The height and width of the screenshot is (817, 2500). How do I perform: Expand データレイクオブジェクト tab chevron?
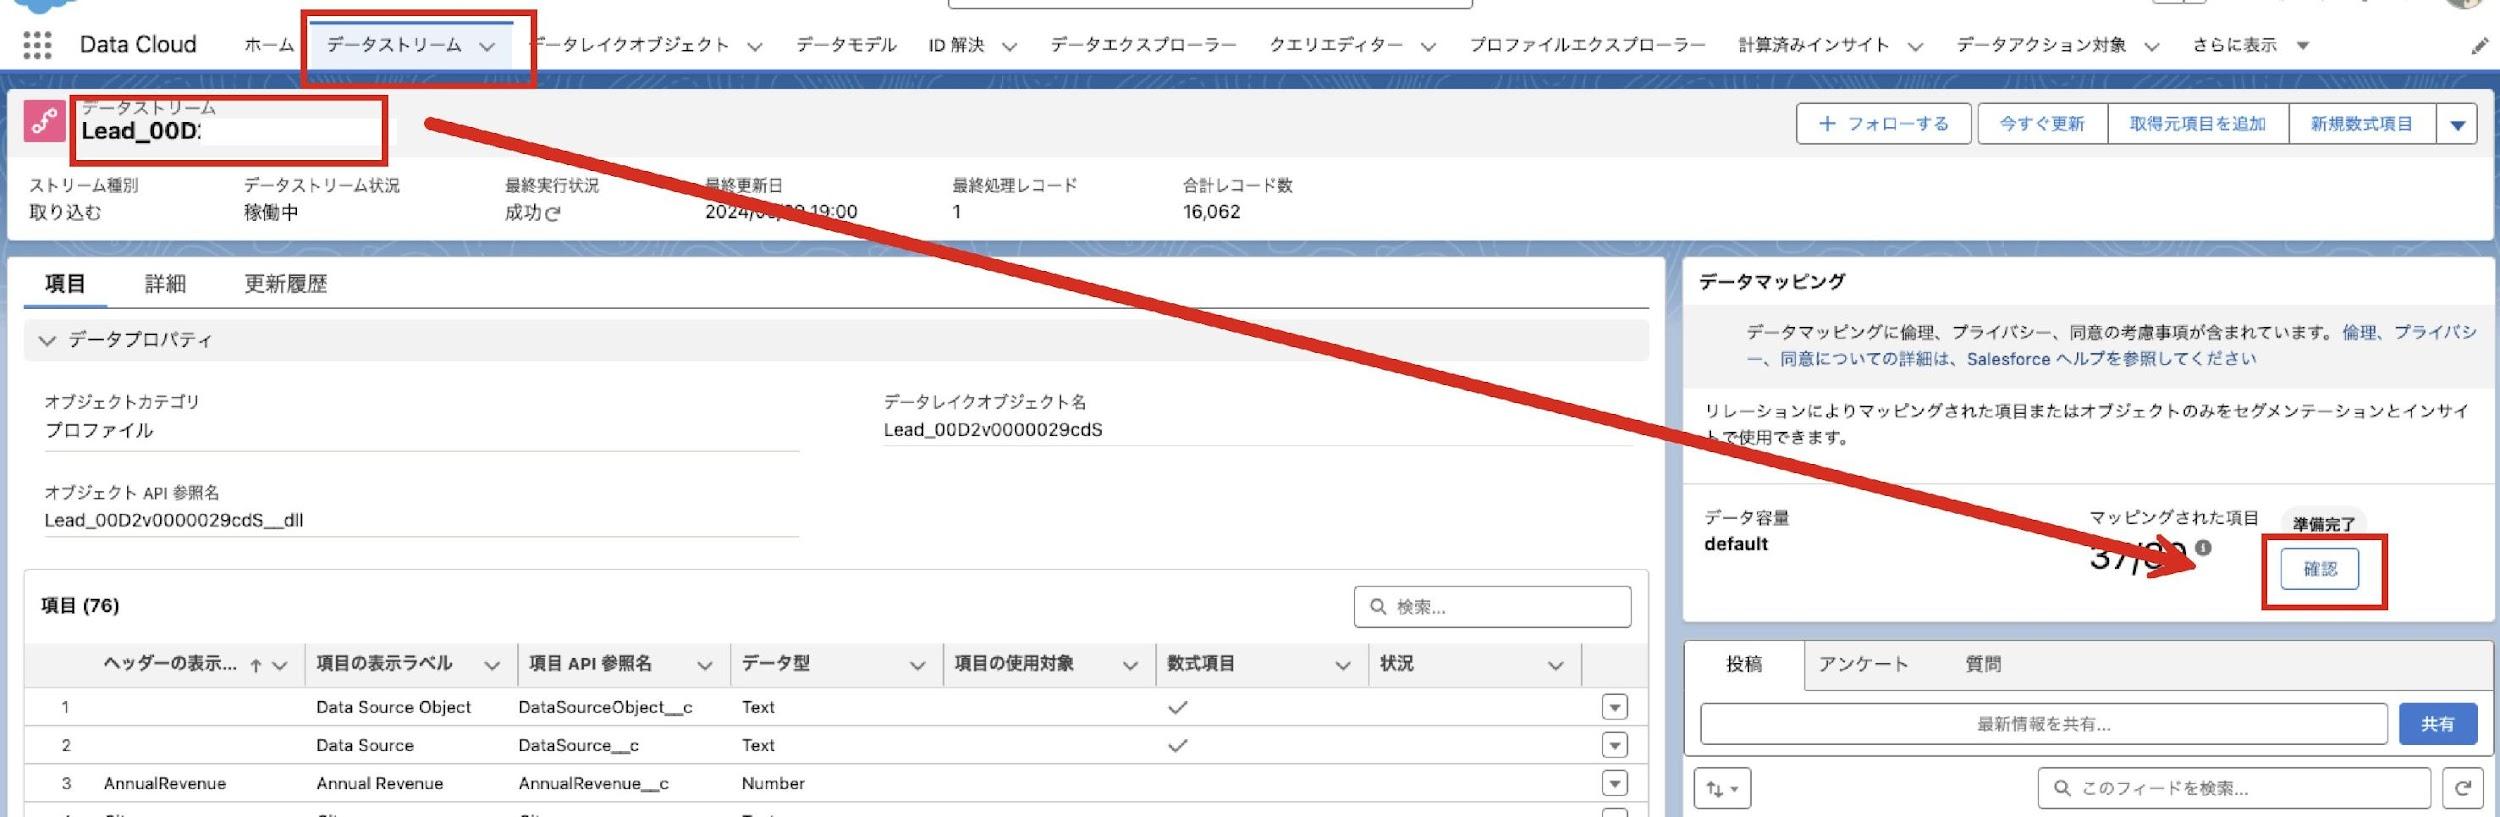coord(755,46)
